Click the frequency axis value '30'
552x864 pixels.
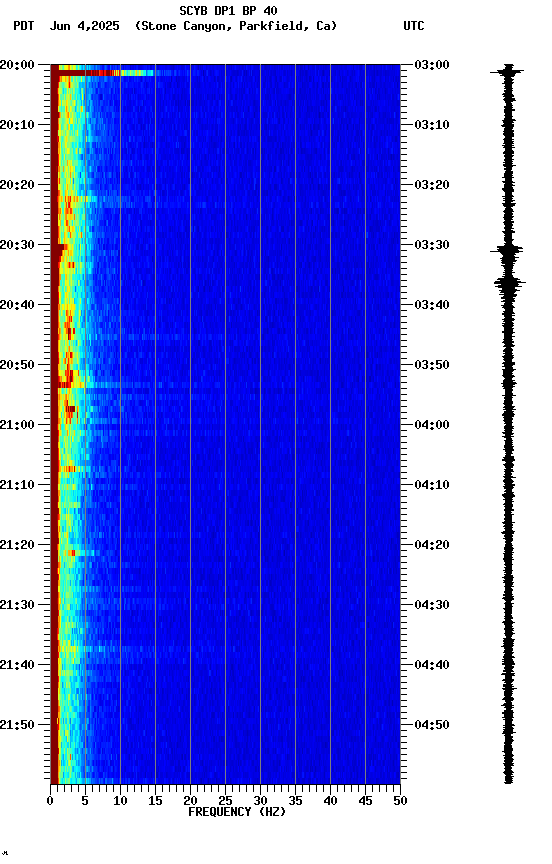pyautogui.click(x=260, y=801)
